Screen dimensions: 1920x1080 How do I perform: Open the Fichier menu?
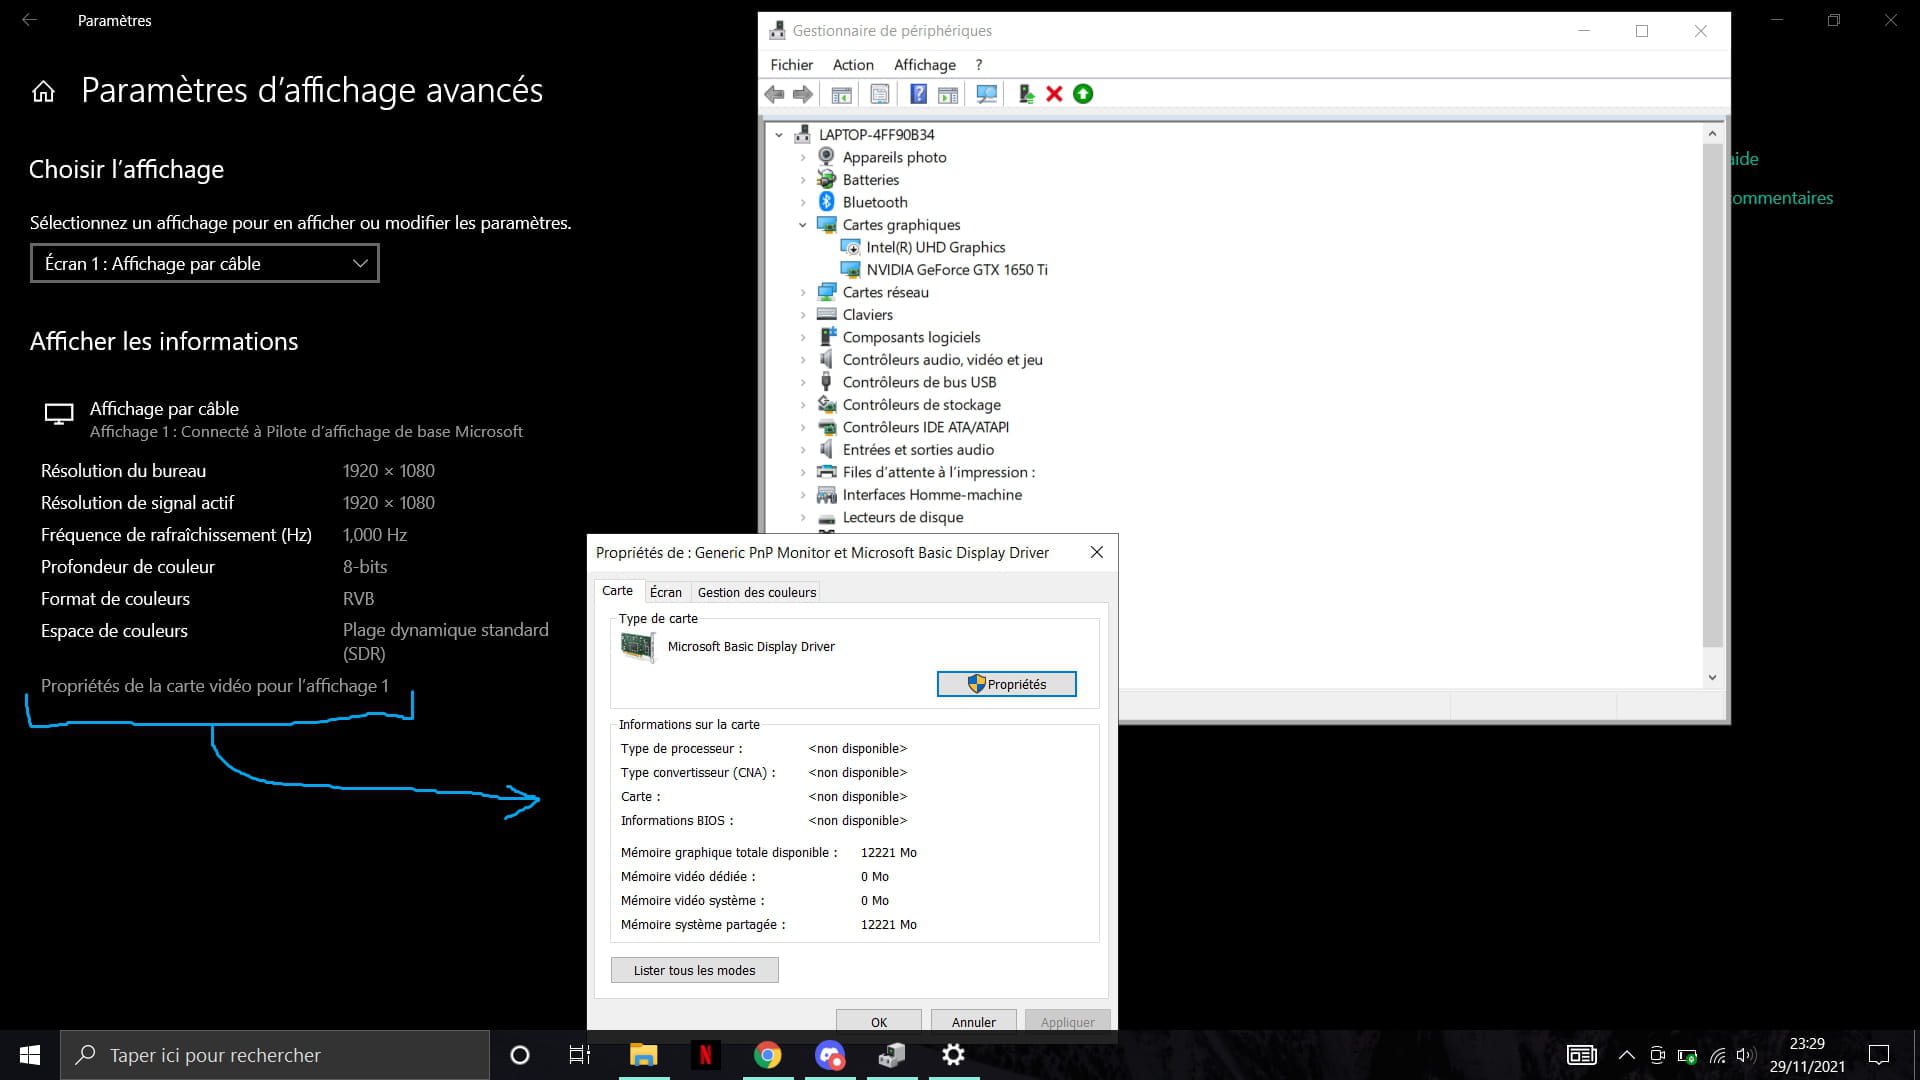point(791,65)
